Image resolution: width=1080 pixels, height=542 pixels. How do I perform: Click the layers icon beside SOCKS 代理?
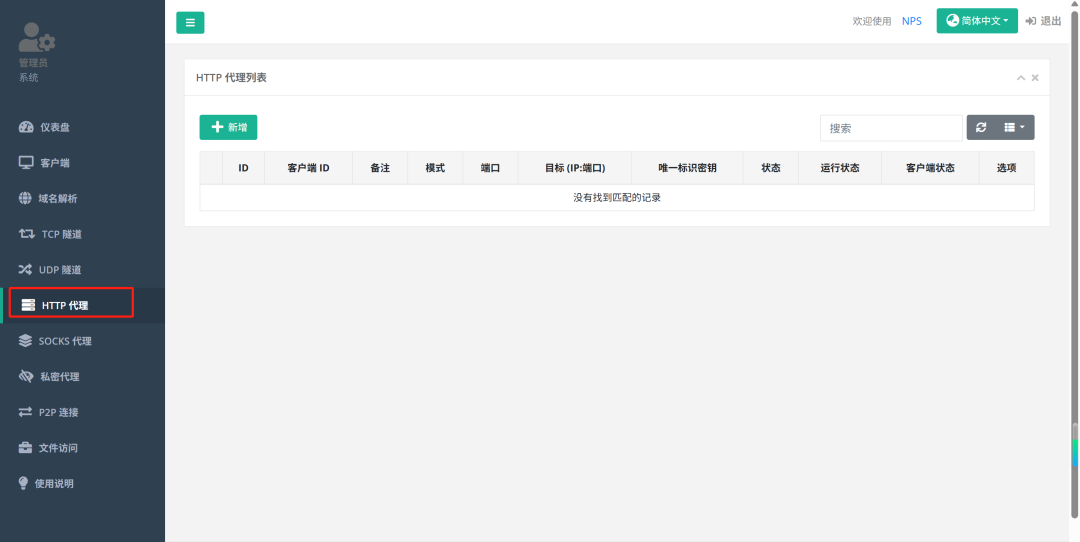tap(25, 341)
